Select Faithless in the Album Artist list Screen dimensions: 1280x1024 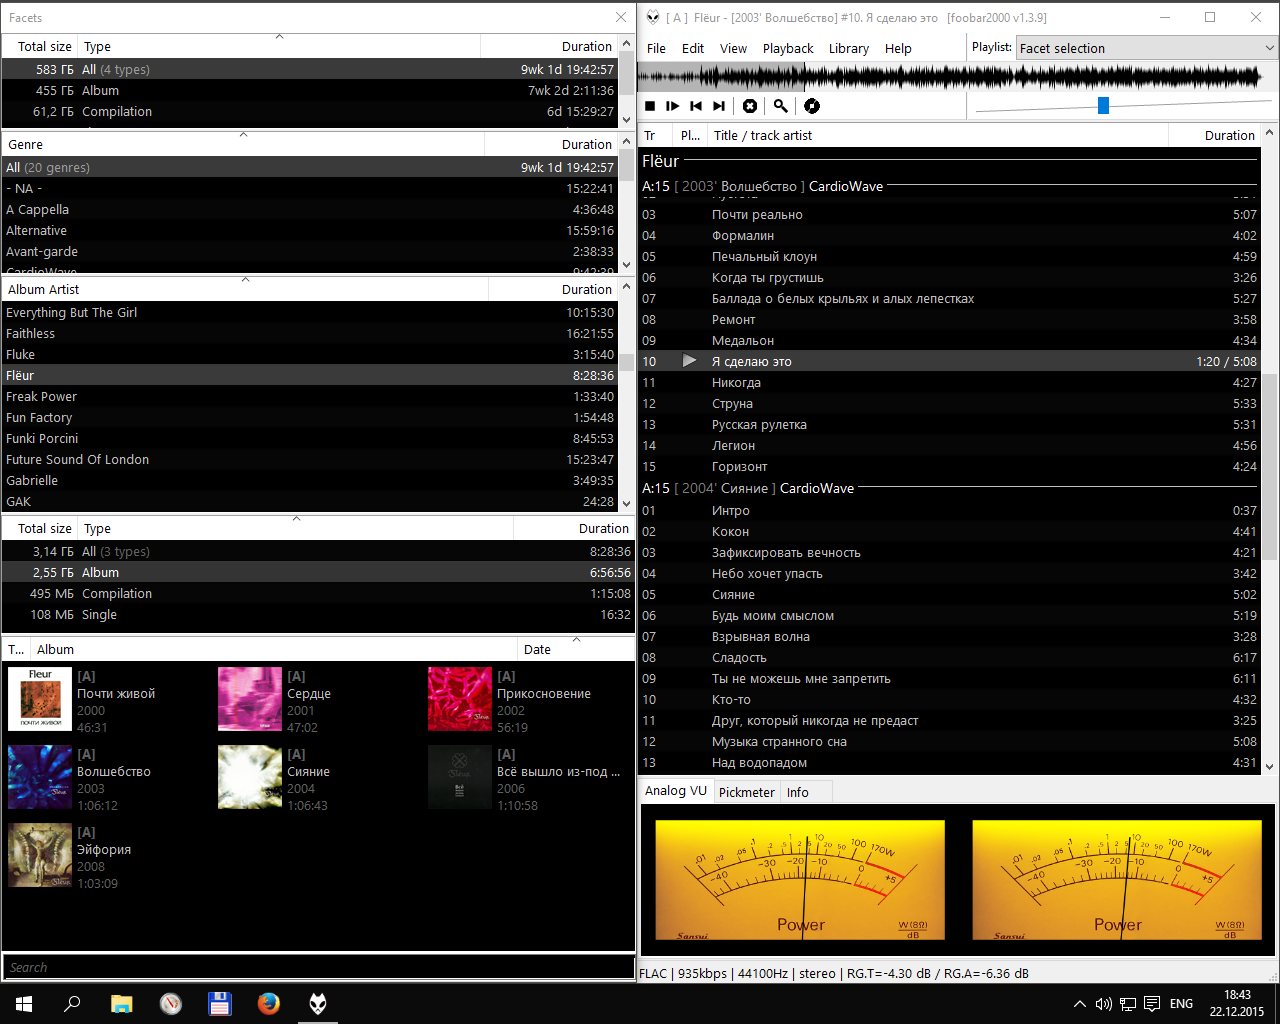click(31, 334)
